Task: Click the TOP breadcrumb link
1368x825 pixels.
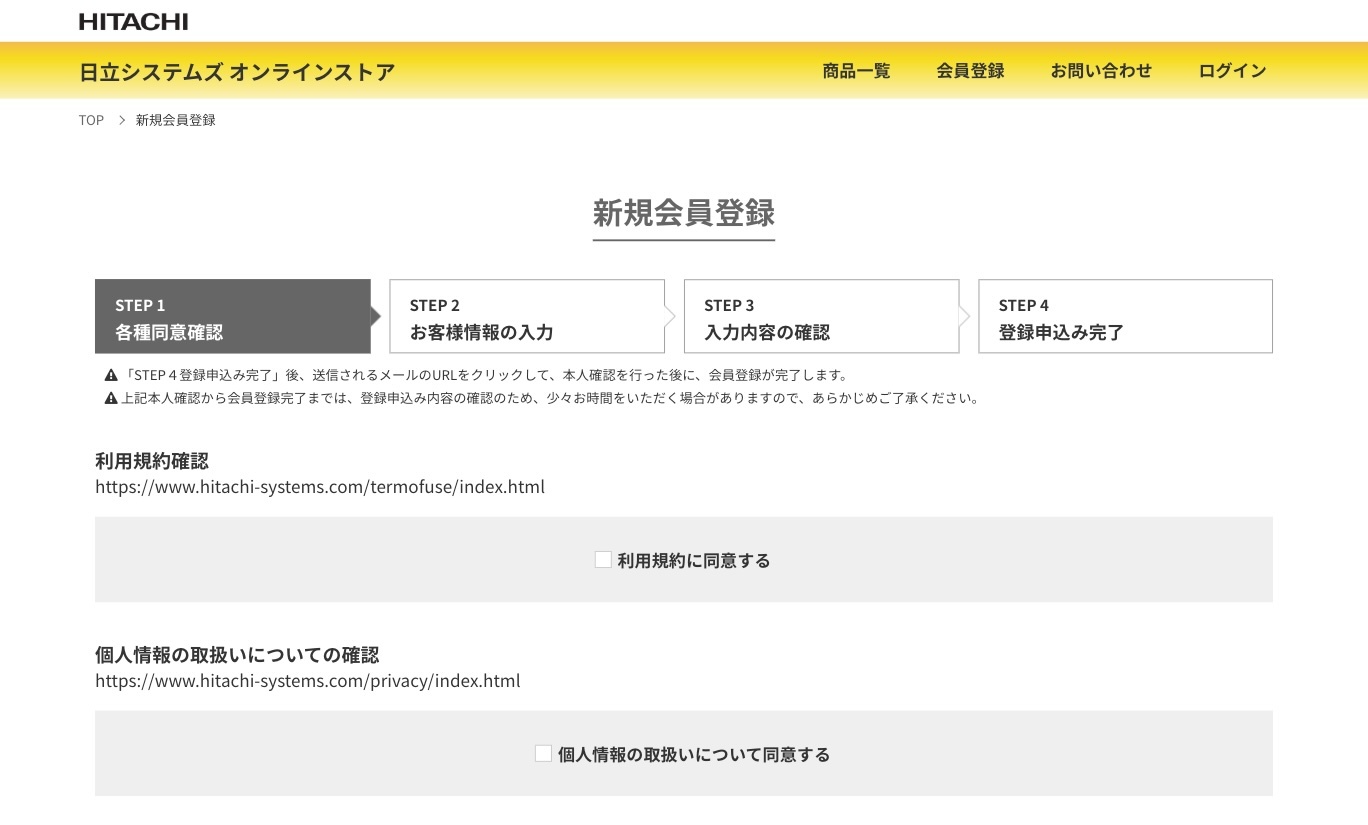Action: [91, 120]
